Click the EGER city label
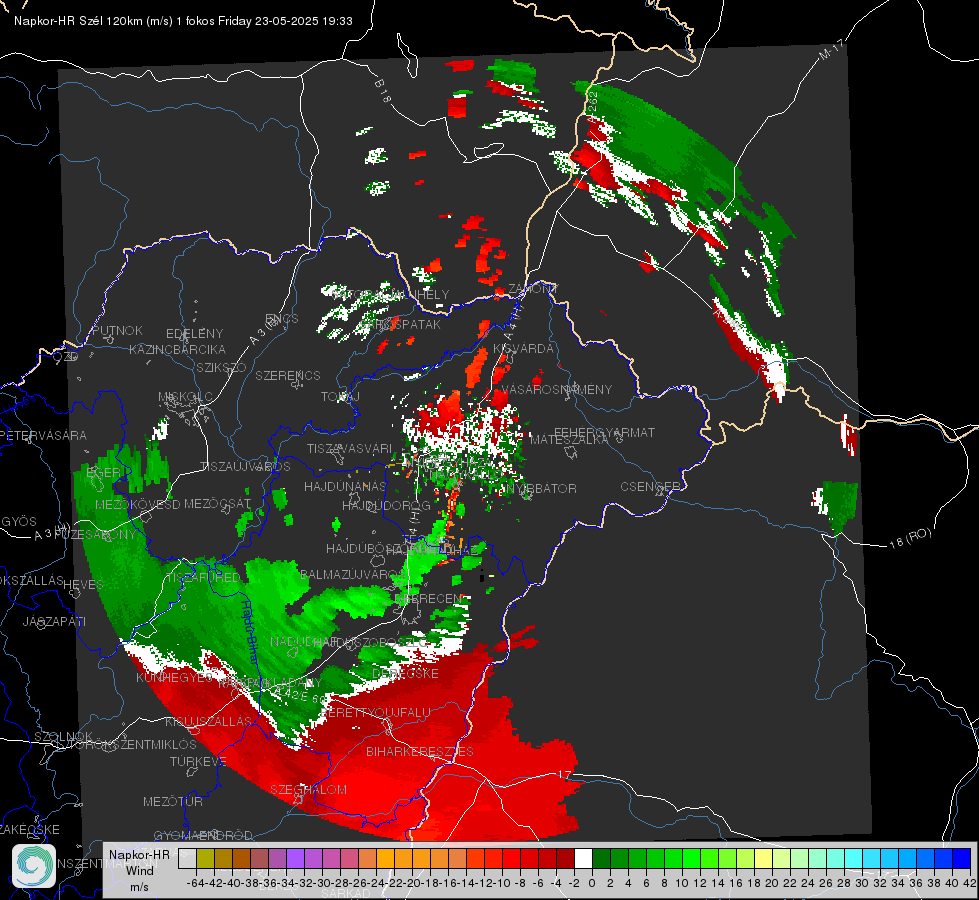This screenshot has height=900, width=979. click(103, 473)
